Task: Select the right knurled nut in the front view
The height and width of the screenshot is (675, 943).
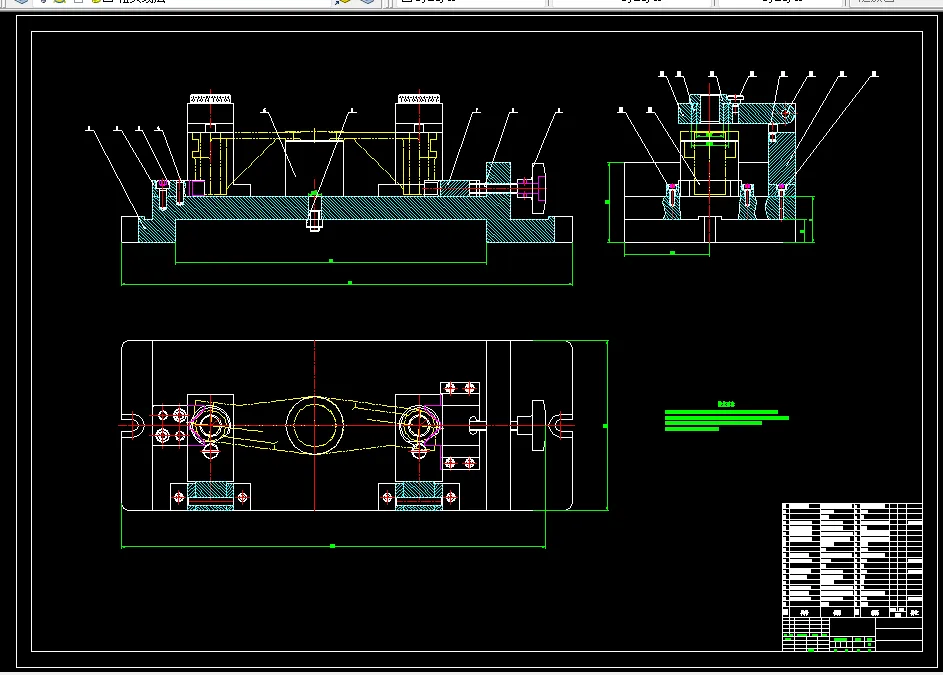Action: pos(419,98)
